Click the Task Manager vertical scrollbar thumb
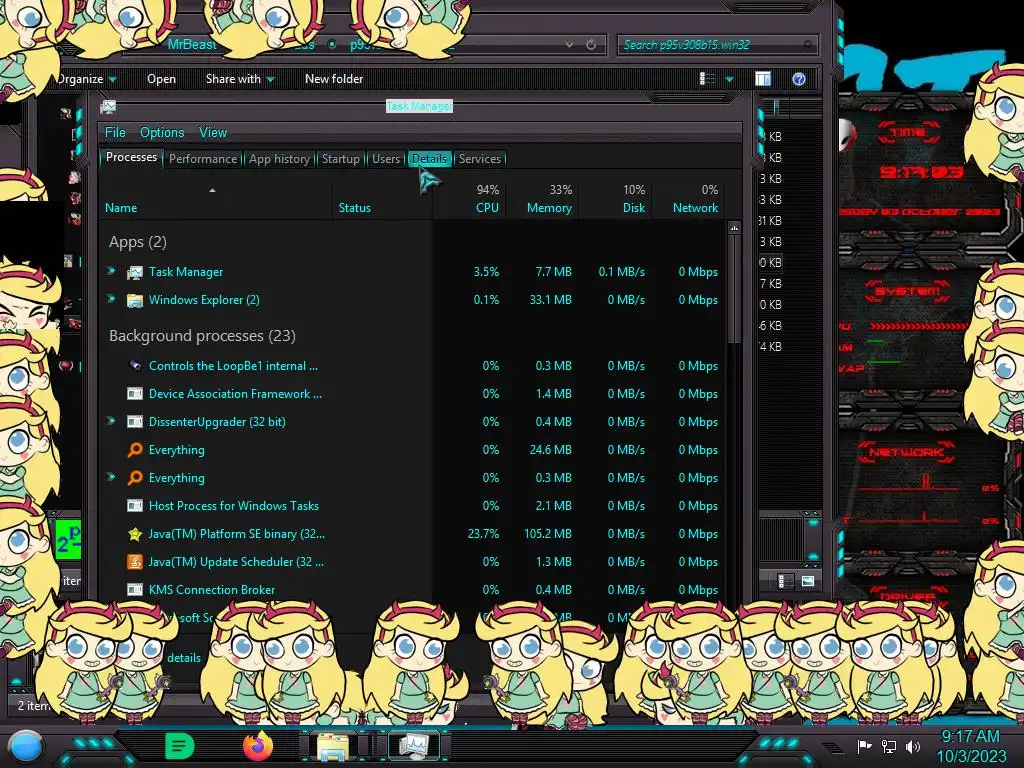The height and width of the screenshot is (768, 1024). point(734,289)
